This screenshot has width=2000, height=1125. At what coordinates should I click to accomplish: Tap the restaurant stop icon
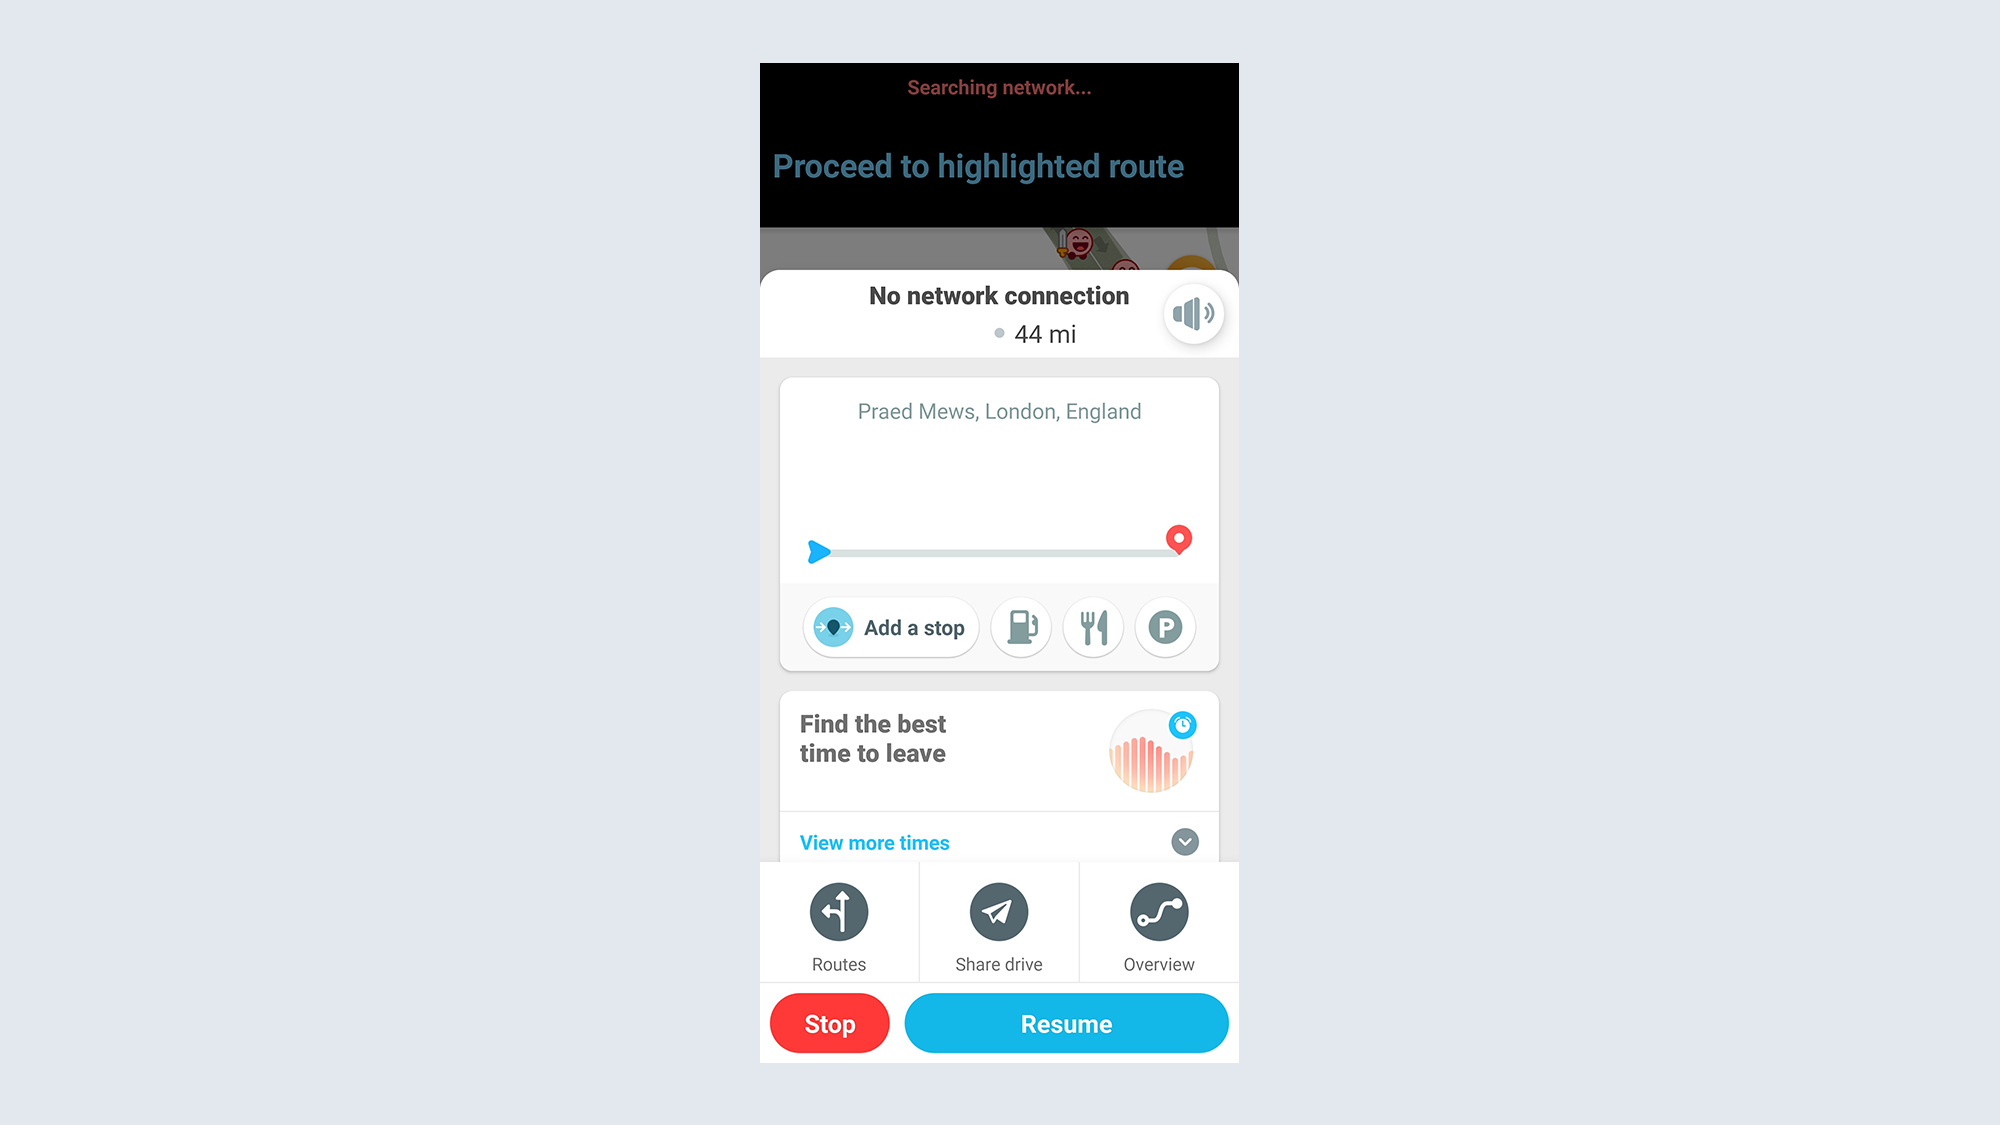[1093, 628]
